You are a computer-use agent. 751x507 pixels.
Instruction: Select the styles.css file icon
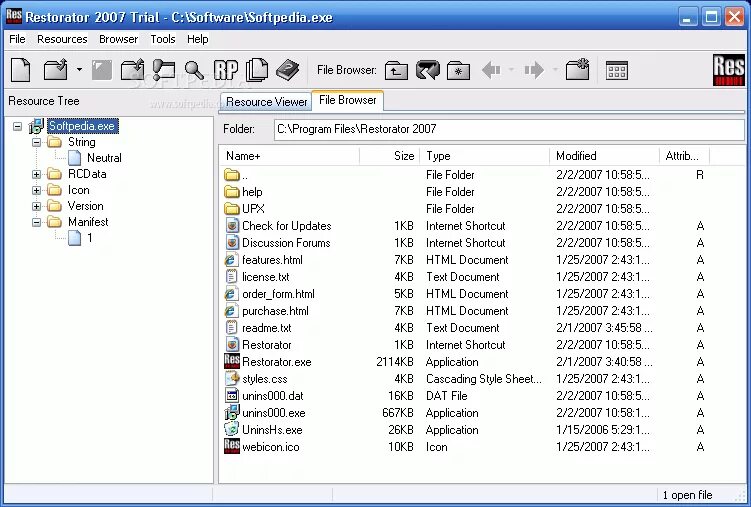[x=232, y=379]
